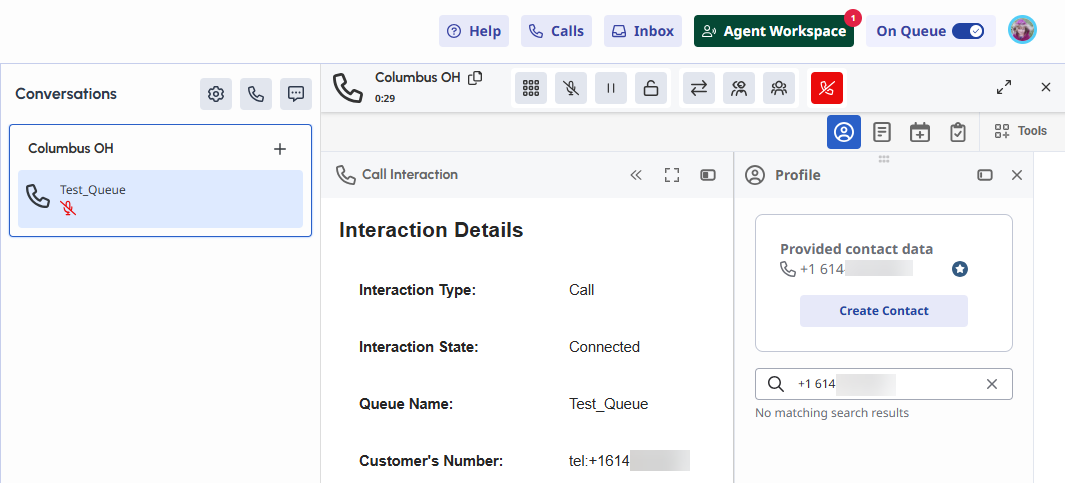
Task: Switch to Agent Workspace
Action: tap(774, 31)
